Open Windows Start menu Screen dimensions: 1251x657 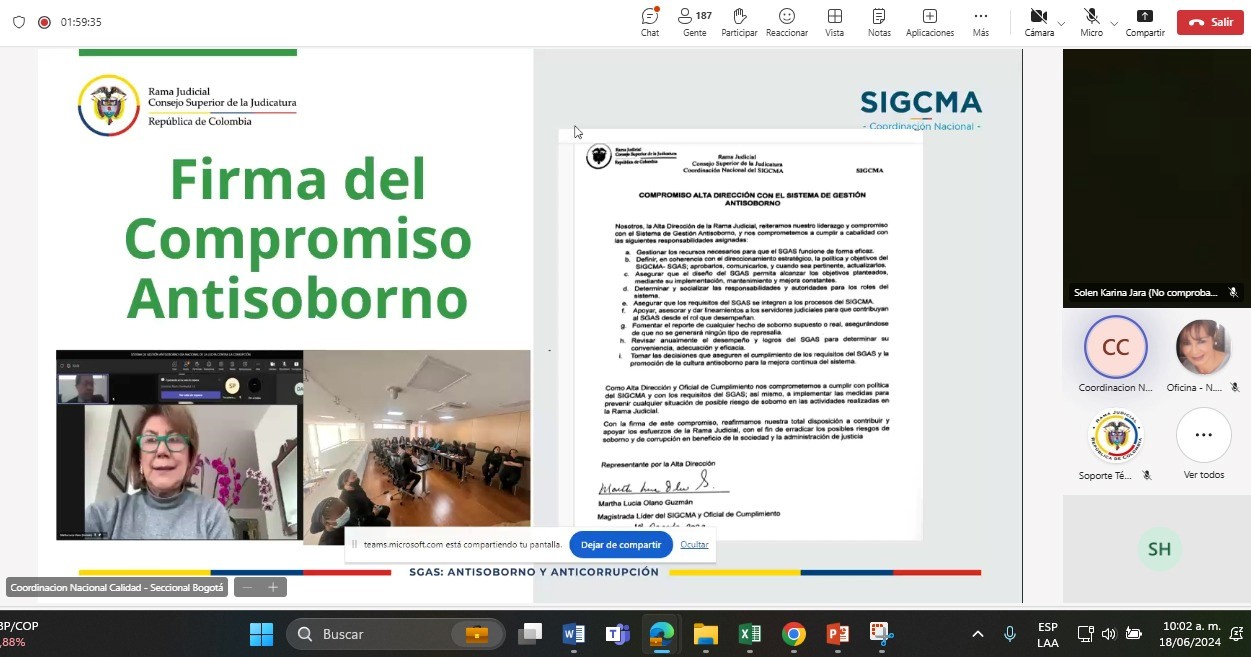[x=261, y=634]
